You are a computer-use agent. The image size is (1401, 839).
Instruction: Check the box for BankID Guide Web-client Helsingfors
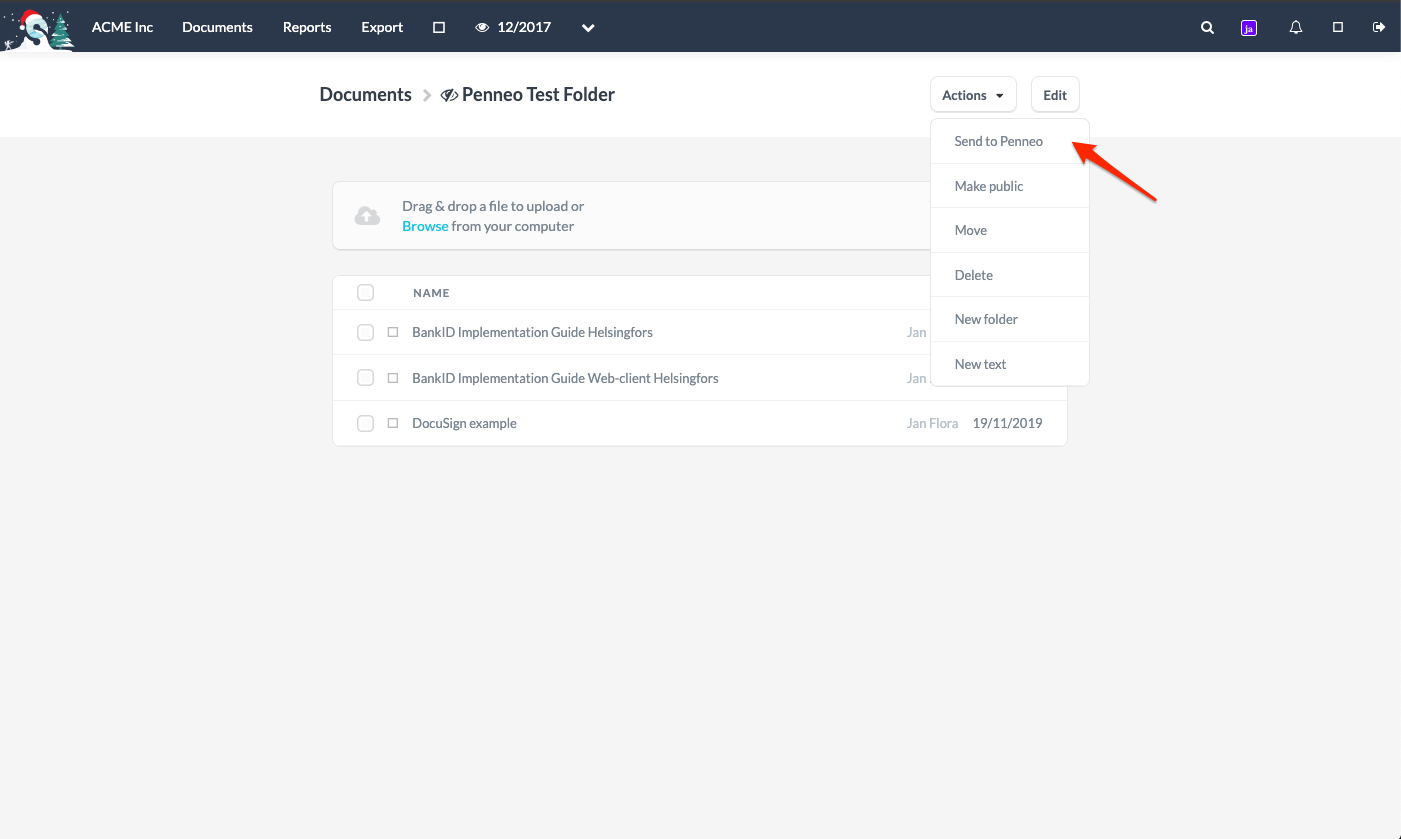click(365, 378)
